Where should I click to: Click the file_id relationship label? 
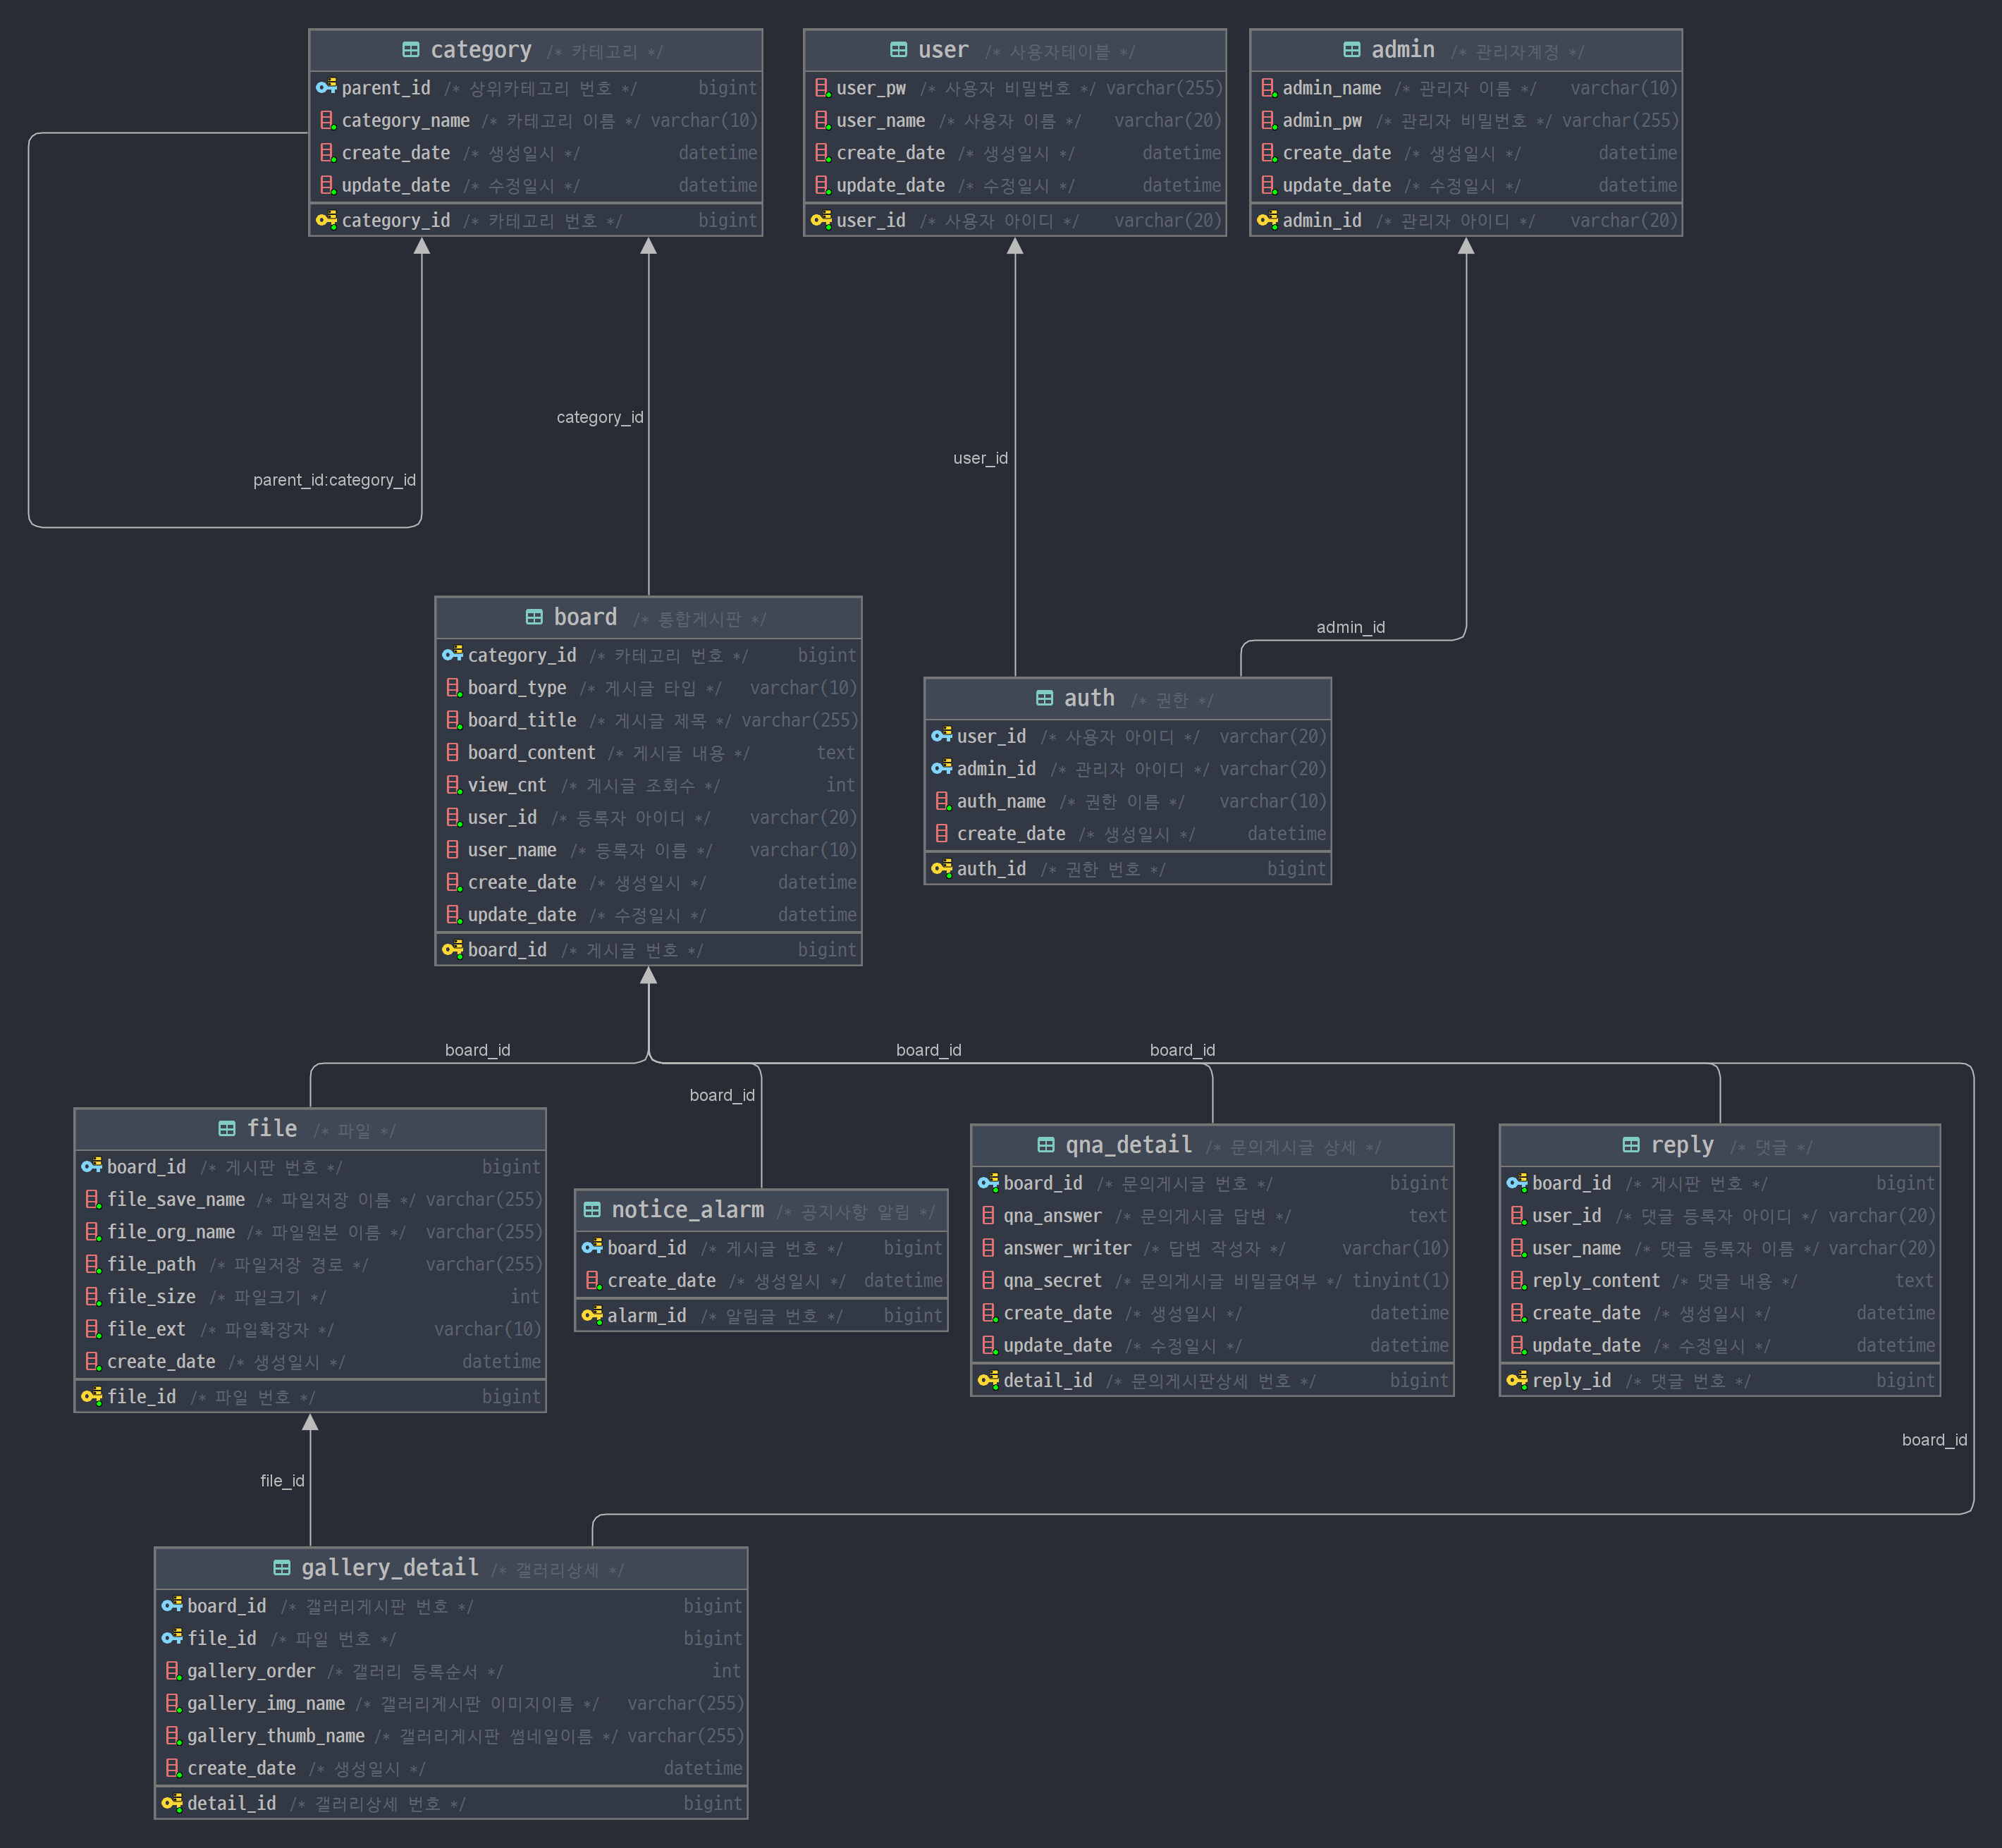coord(282,1481)
